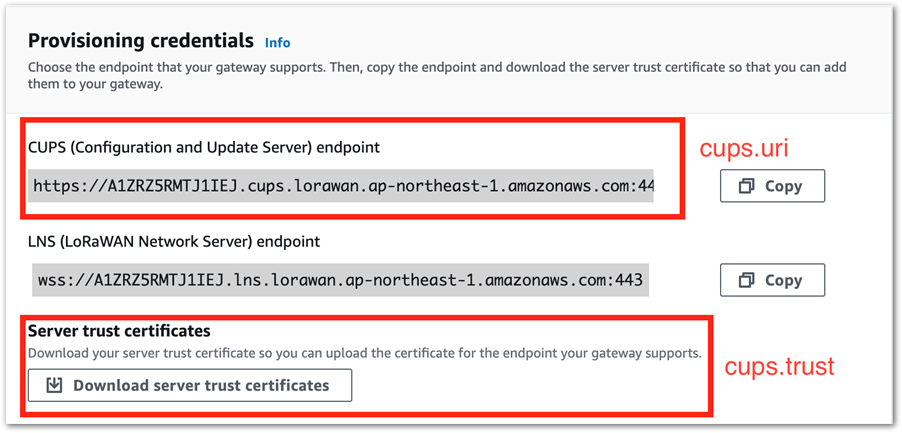Image resolution: width=902 pixels, height=433 pixels.
Task: Click the port 443 at the end of the LNS URL
Action: [628, 281]
